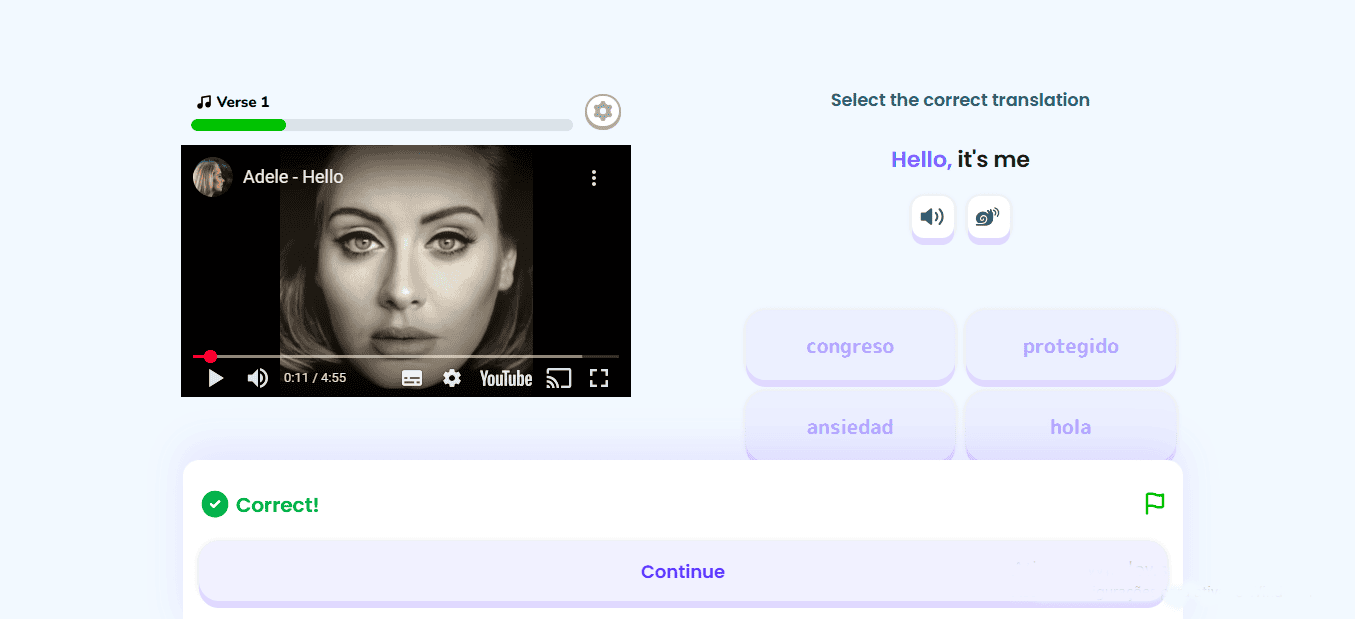The image size is (1355, 619).
Task: Play the Adele video
Action: 215,378
